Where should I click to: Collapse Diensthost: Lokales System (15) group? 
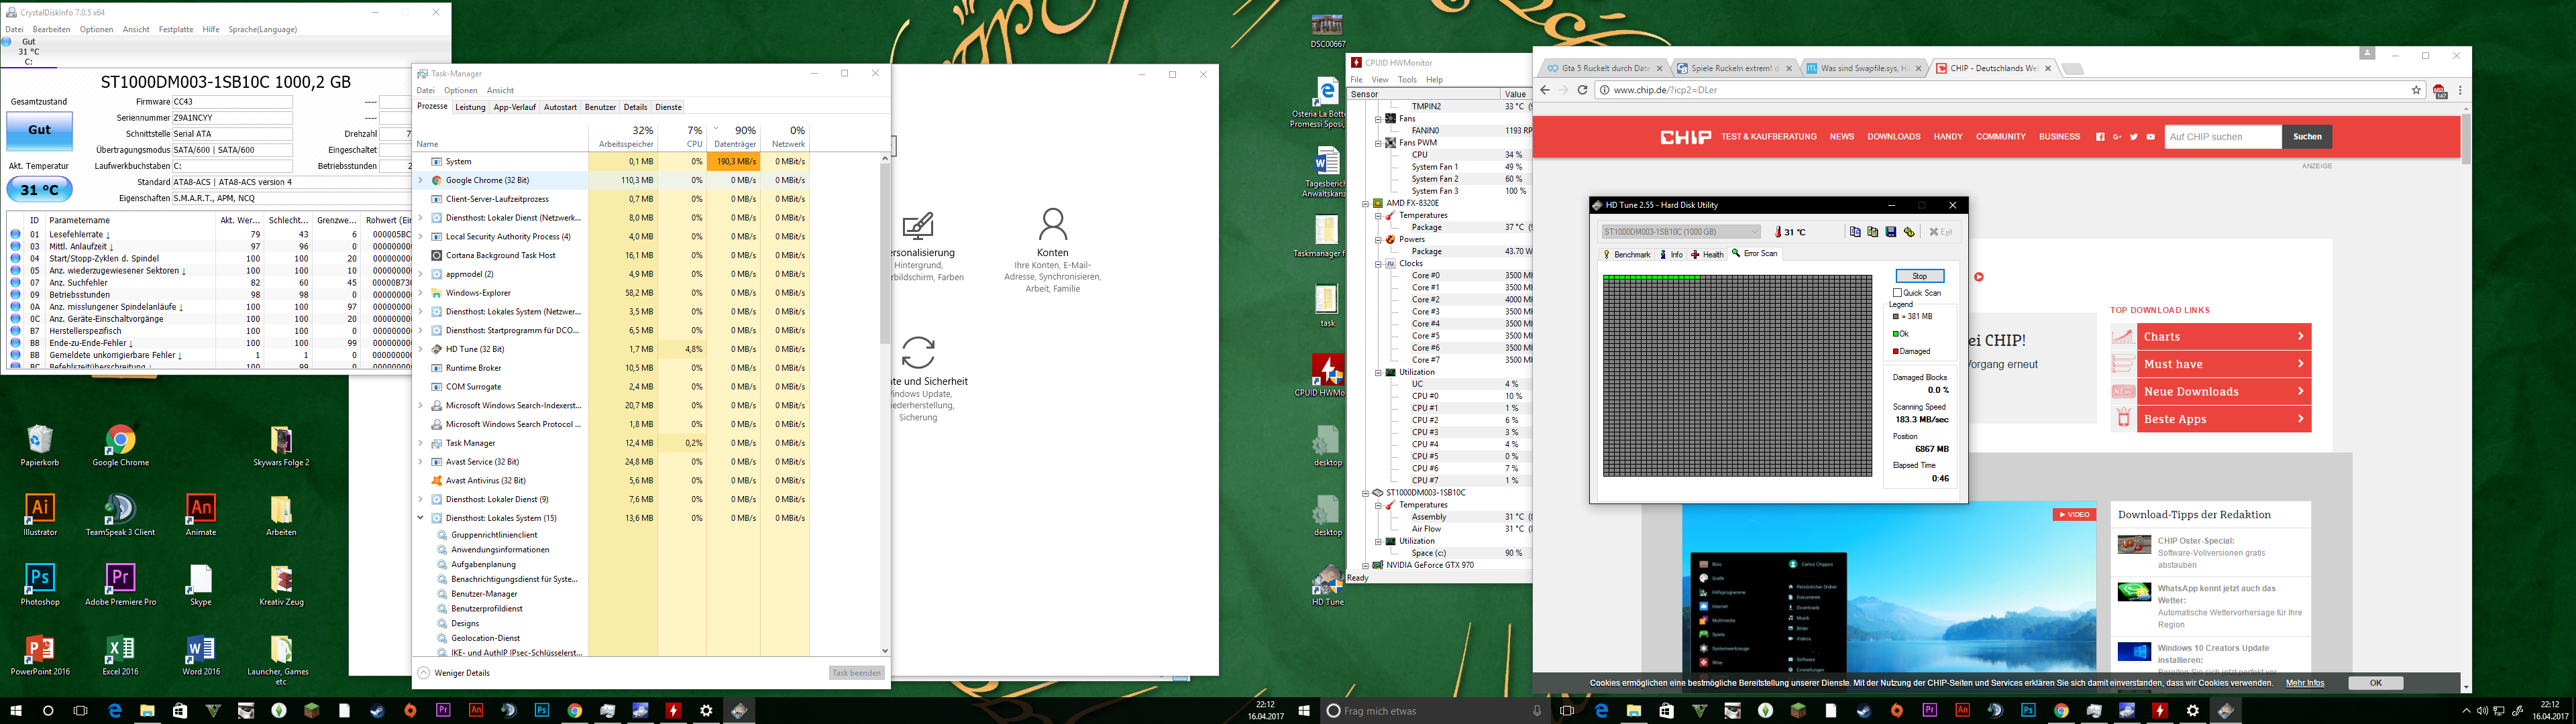(x=421, y=518)
